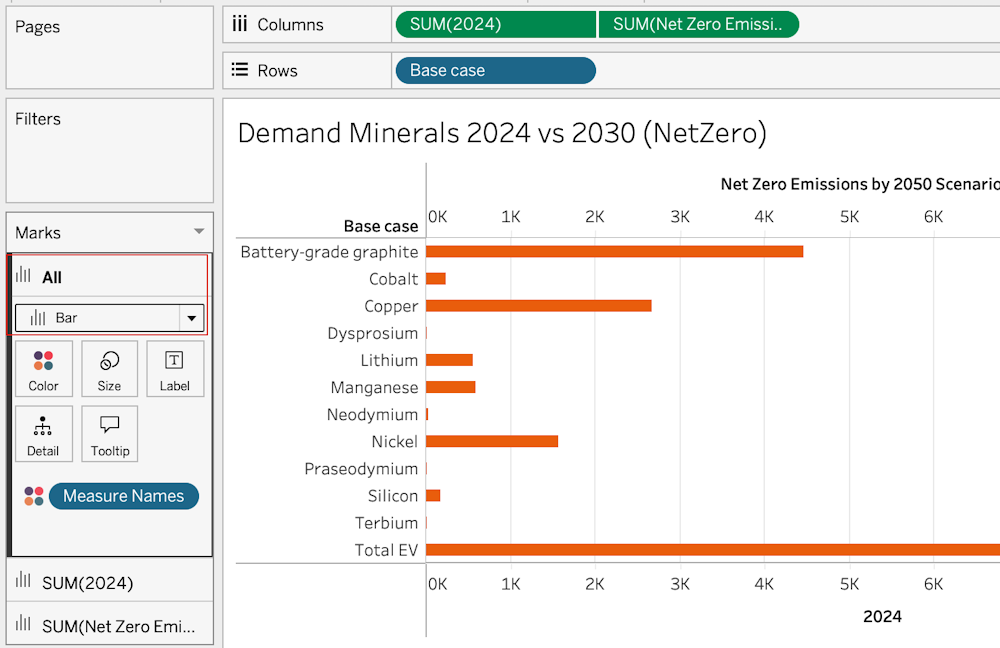The height and width of the screenshot is (648, 1000).
Task: Switch to the All marks tab
Action: (x=110, y=277)
